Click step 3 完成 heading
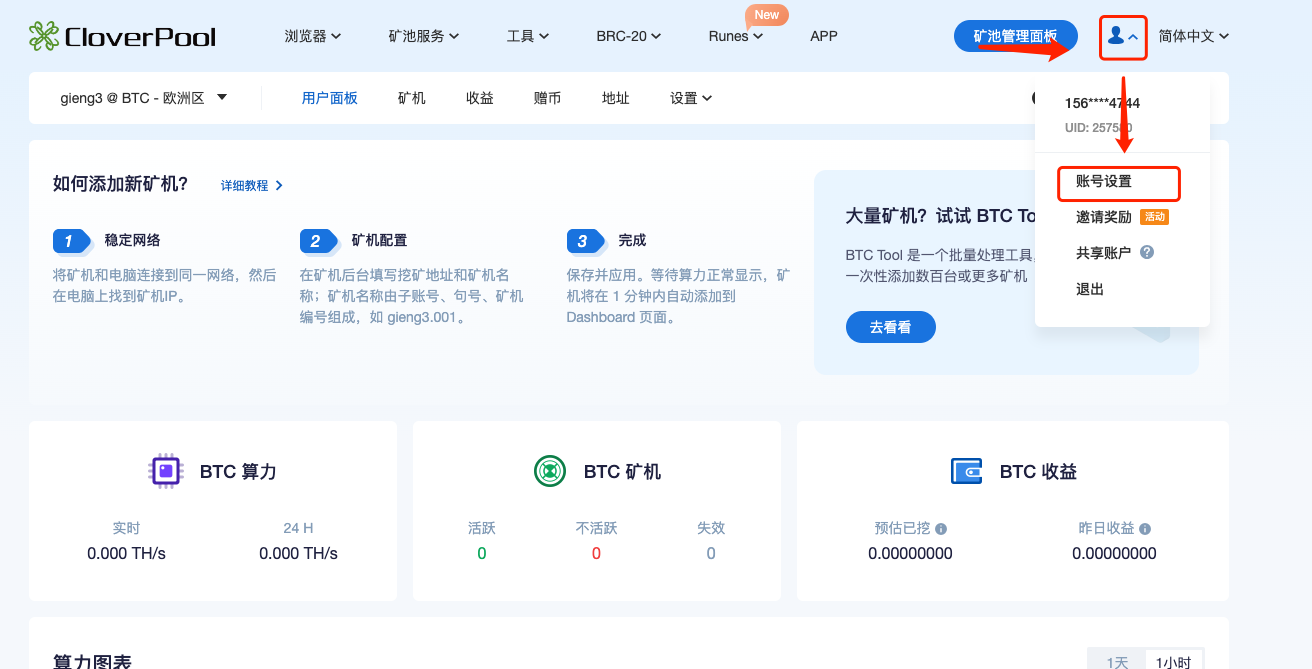Viewport: 1312px width, 669px height. [x=632, y=240]
